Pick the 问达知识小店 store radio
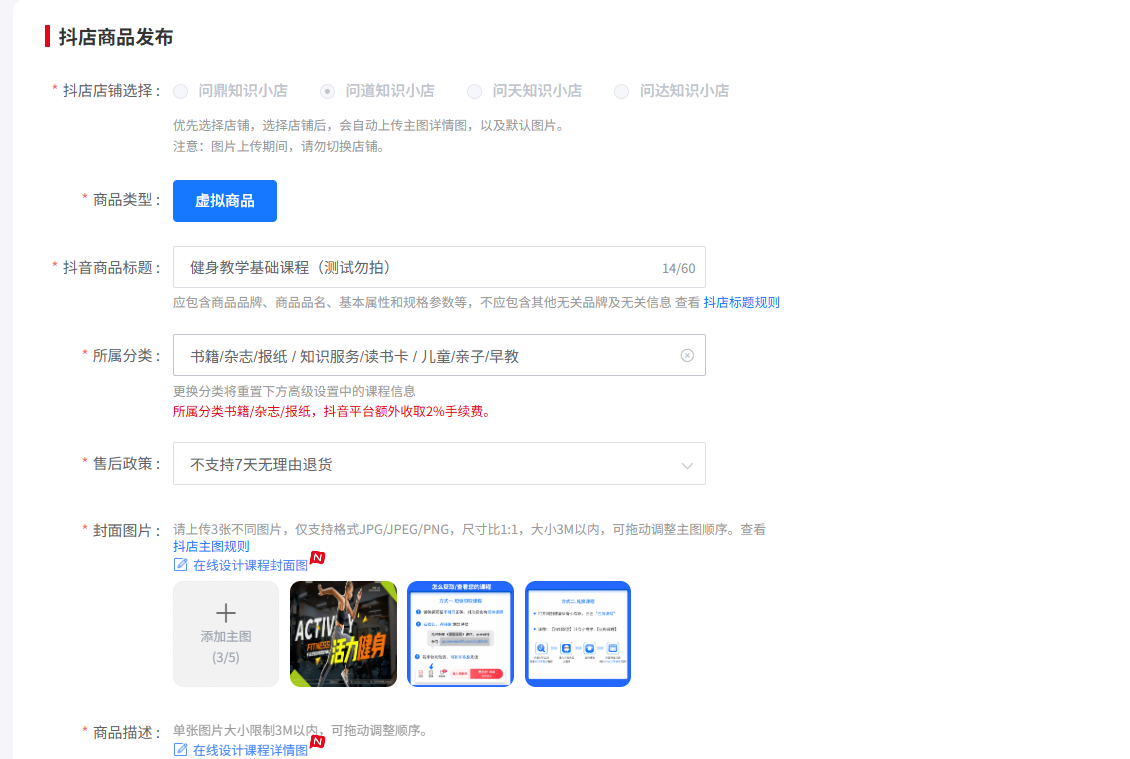This screenshot has height=759, width=1130. coord(621,91)
